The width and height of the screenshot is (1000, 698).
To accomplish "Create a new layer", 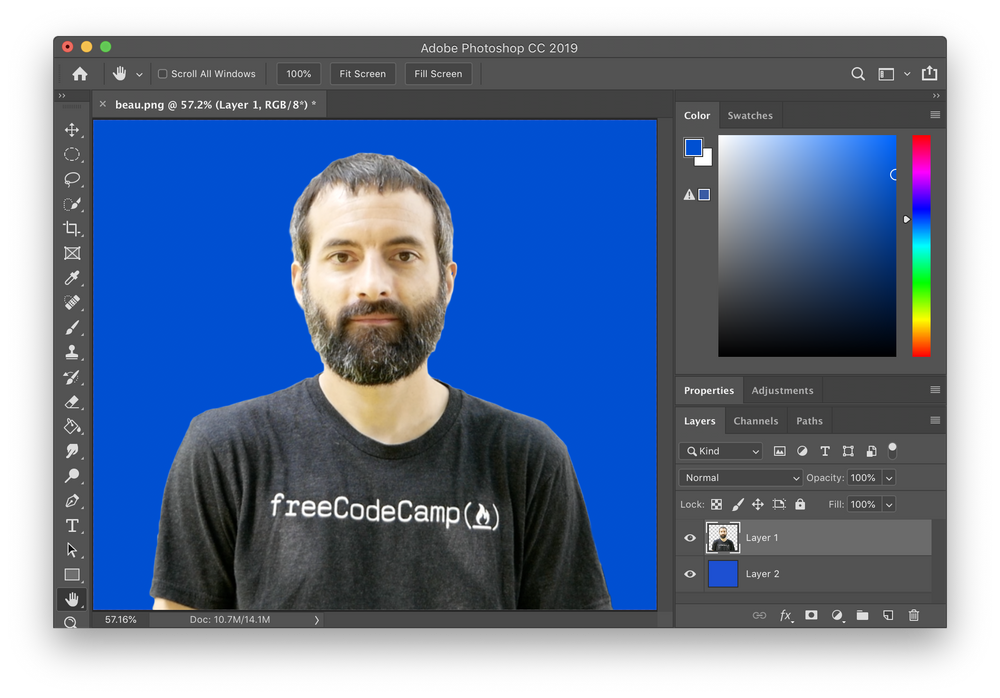I will tap(887, 616).
